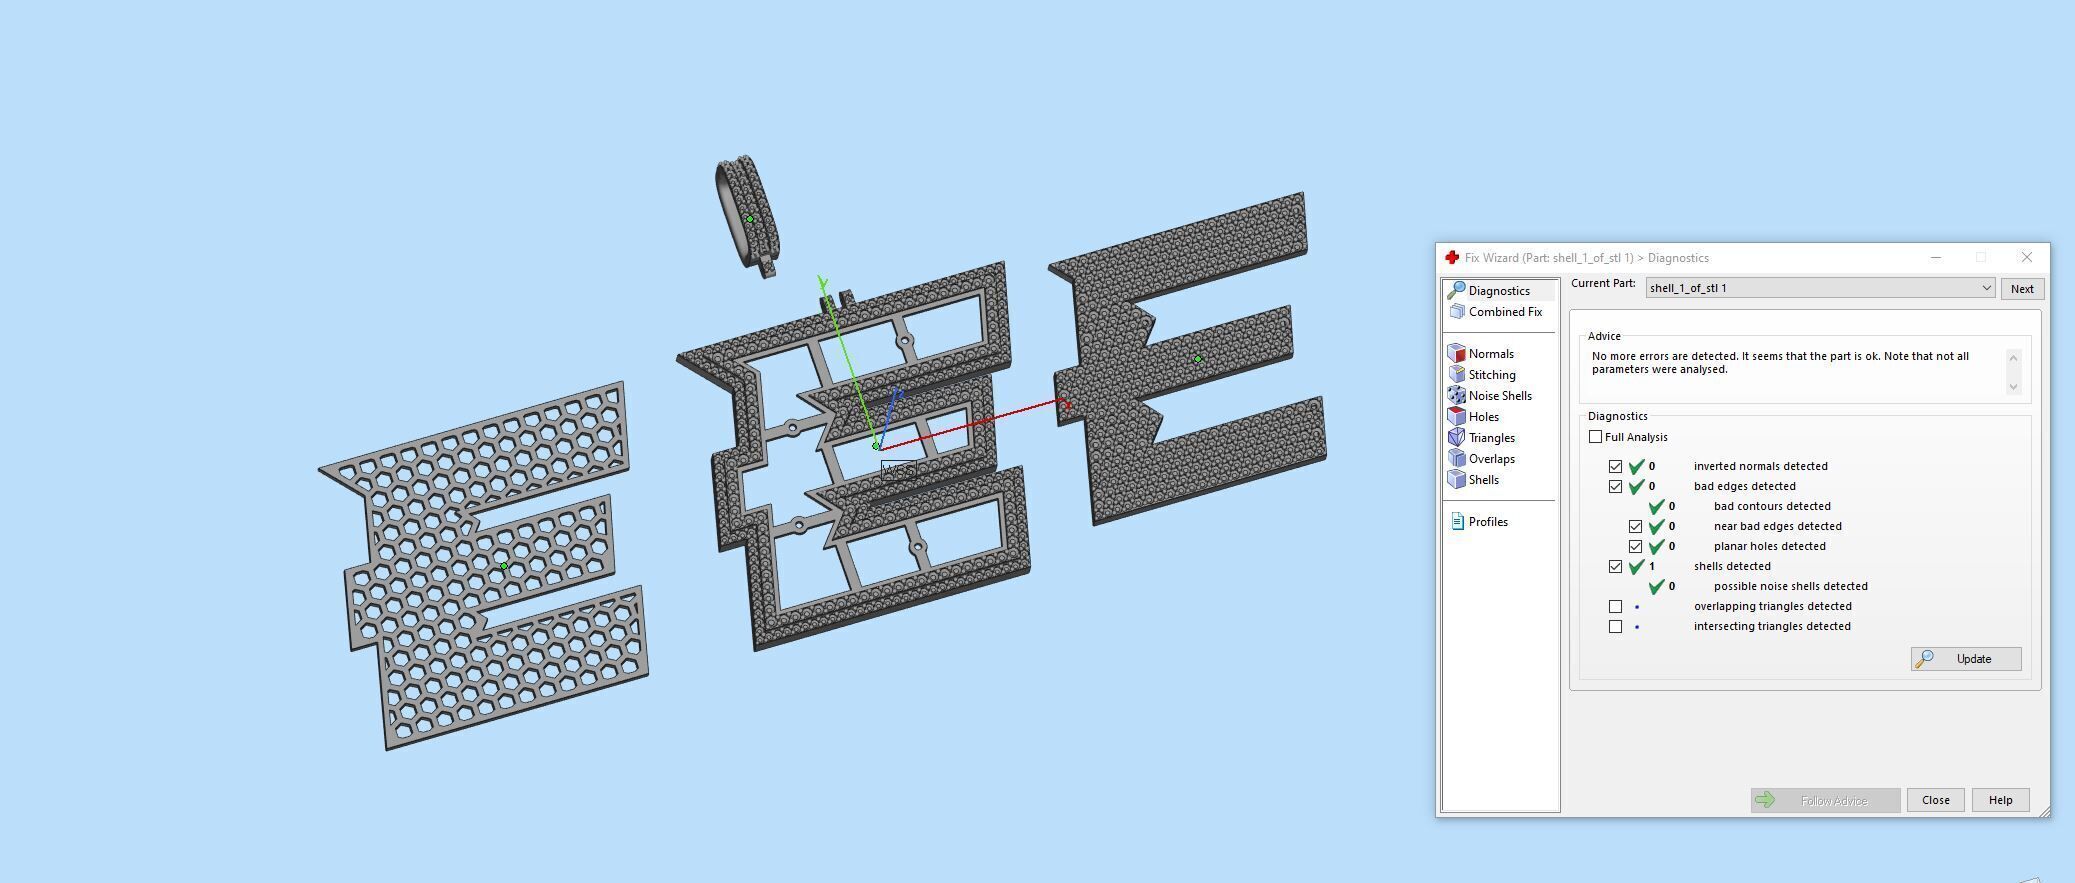Go to the Normals fix page
2075x883 pixels.
pyautogui.click(x=1491, y=354)
